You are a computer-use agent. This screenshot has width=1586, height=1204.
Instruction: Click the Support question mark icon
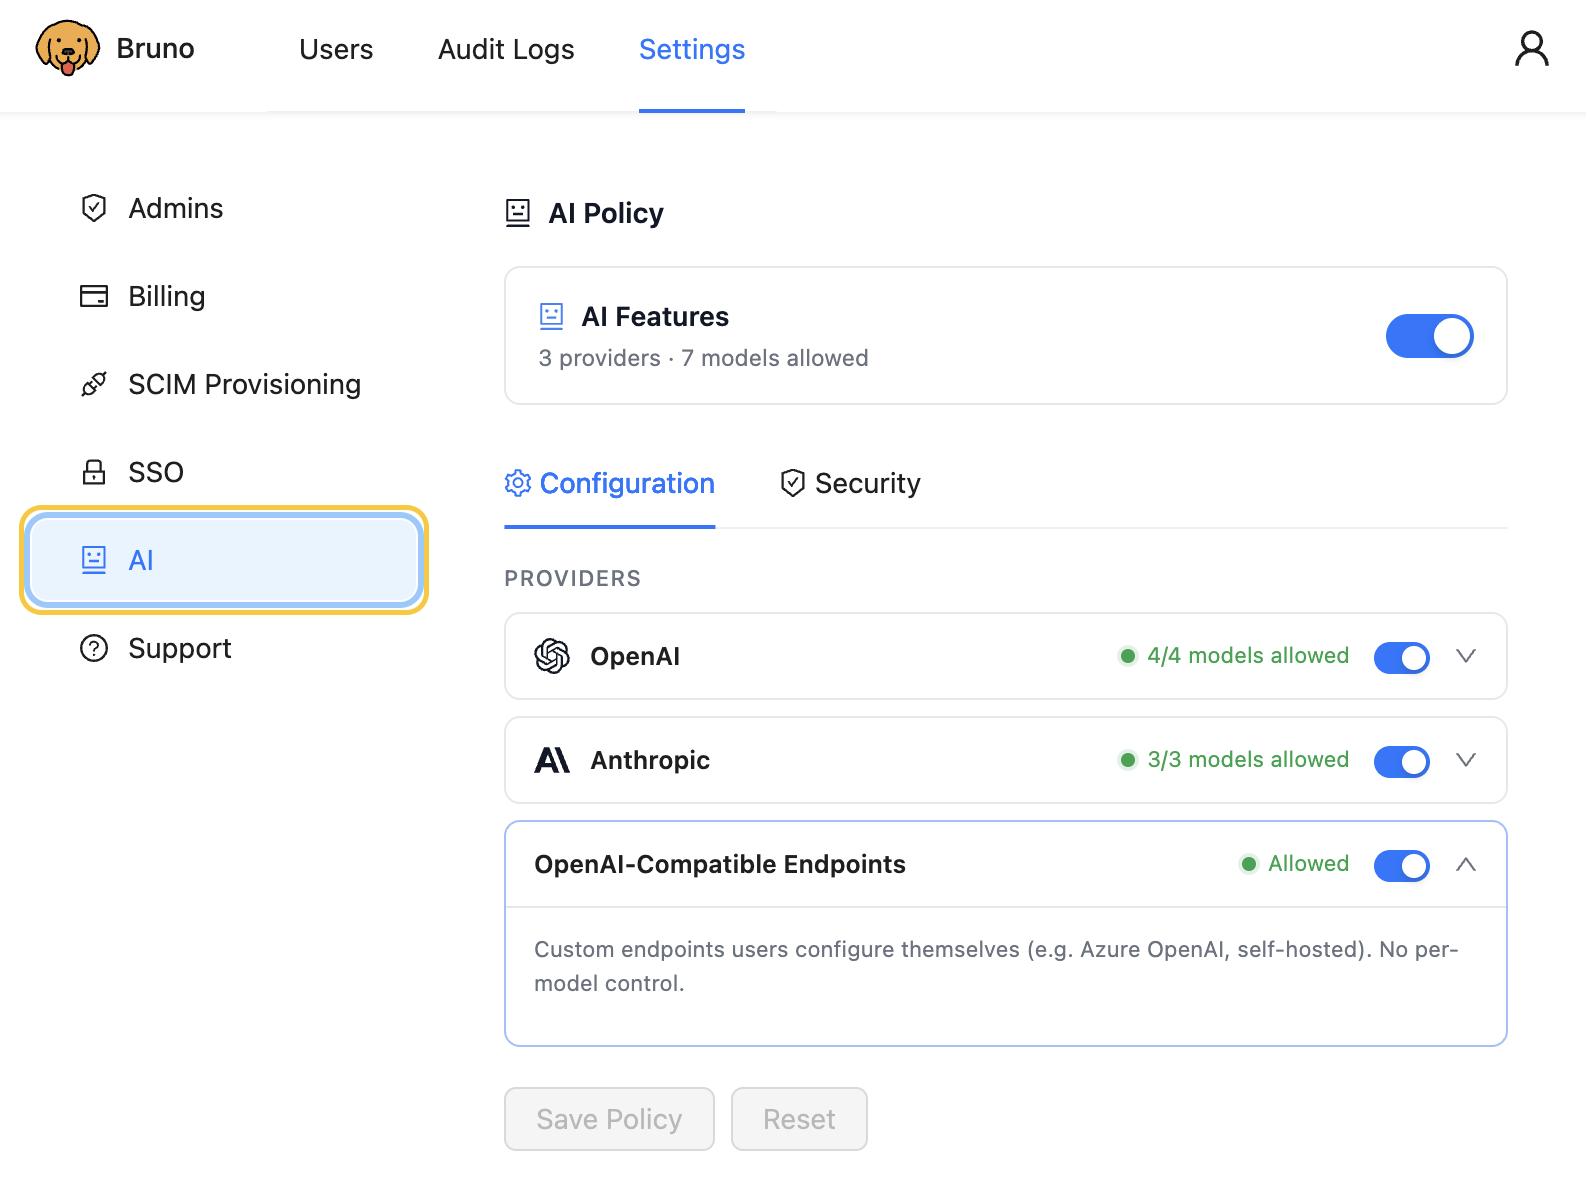(x=94, y=648)
